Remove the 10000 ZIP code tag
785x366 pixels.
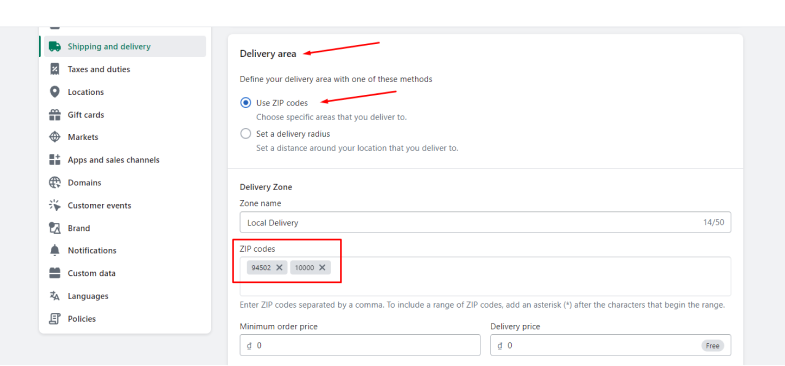coord(322,267)
